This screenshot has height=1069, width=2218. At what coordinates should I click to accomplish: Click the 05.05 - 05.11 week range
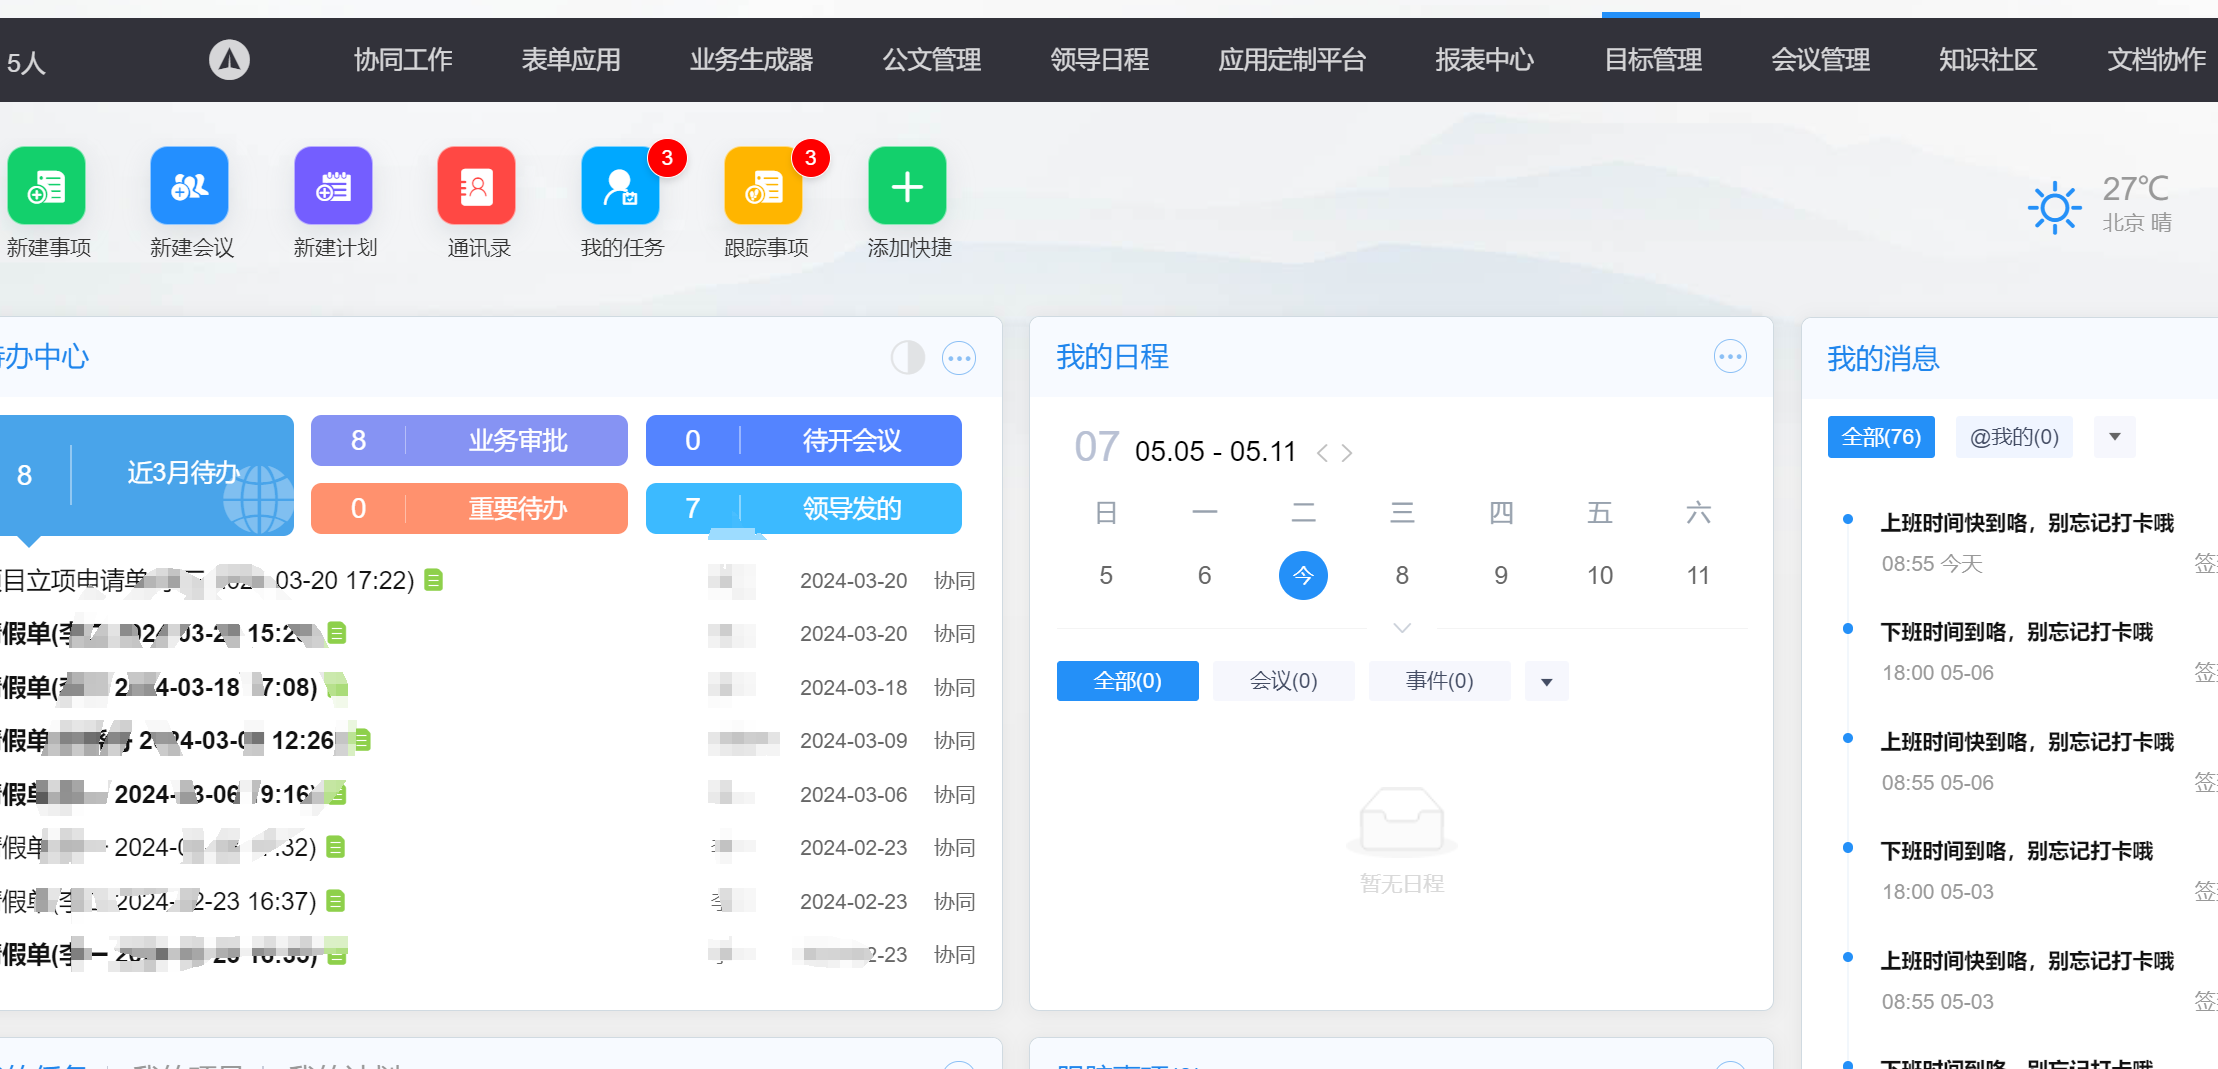coord(1215,452)
